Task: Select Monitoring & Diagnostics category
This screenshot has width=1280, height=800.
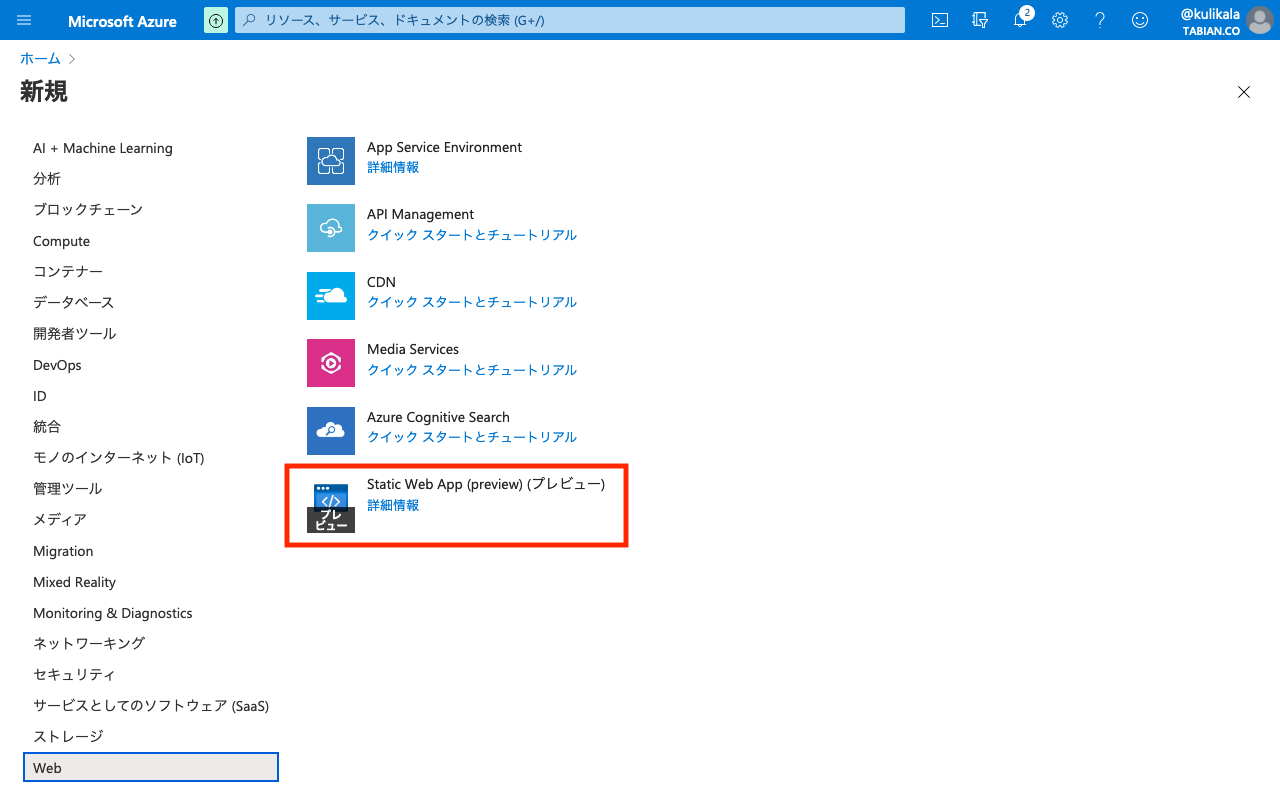Action: click(113, 613)
